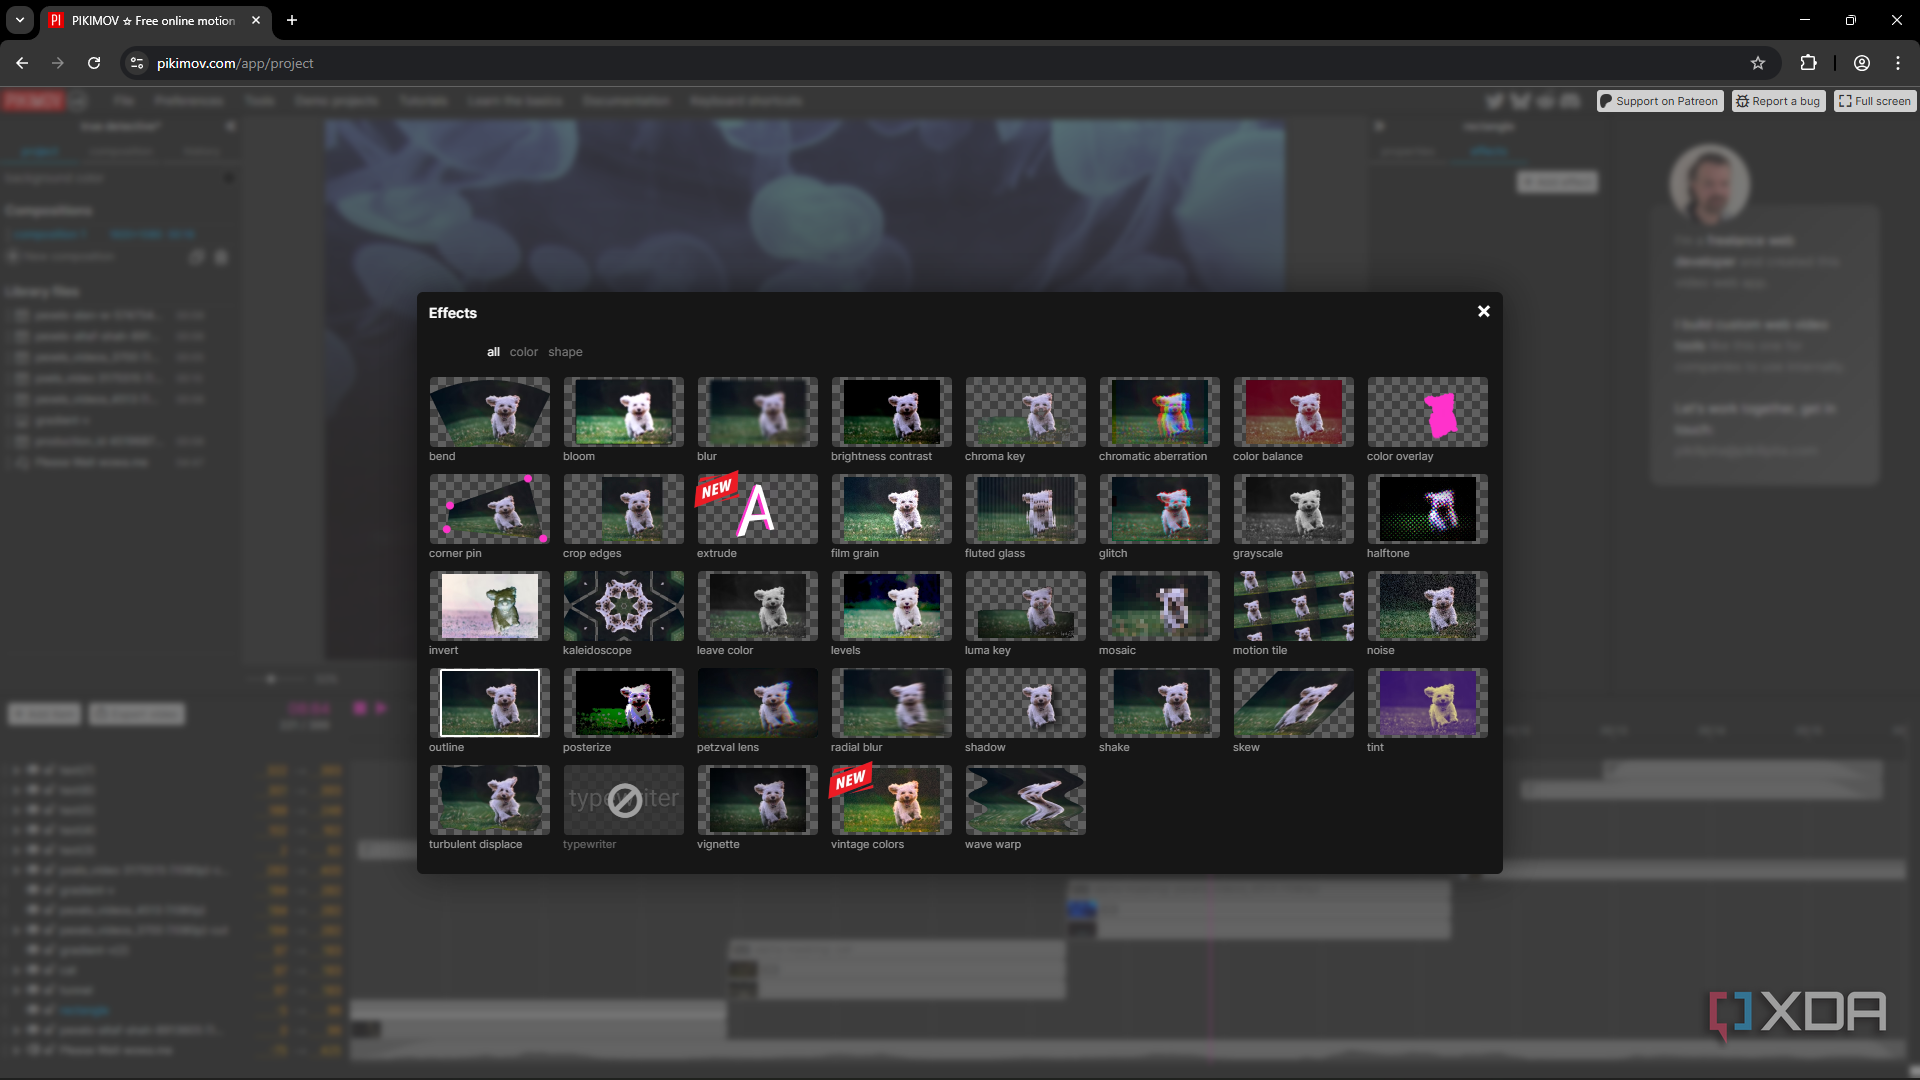Select the shadow effect

(x=1025, y=702)
